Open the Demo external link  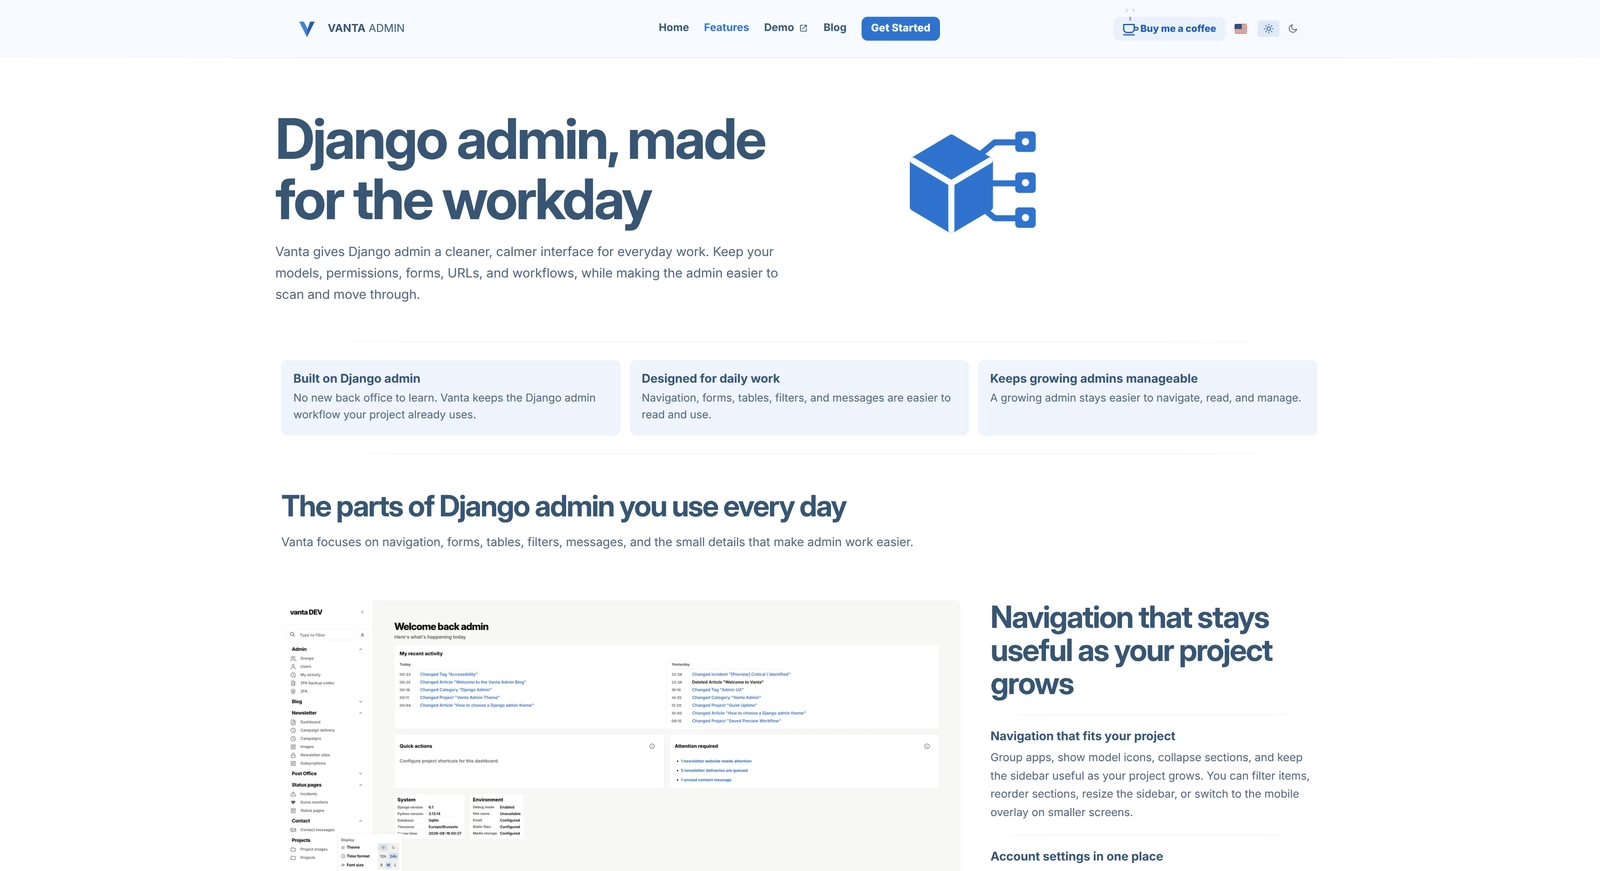(x=785, y=28)
